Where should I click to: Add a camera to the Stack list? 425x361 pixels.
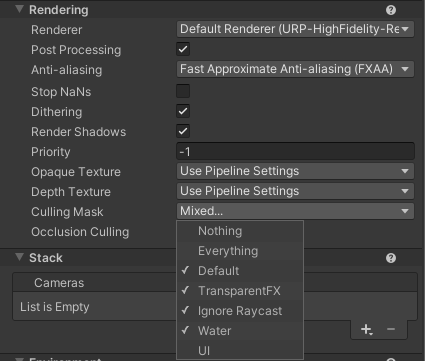point(366,329)
